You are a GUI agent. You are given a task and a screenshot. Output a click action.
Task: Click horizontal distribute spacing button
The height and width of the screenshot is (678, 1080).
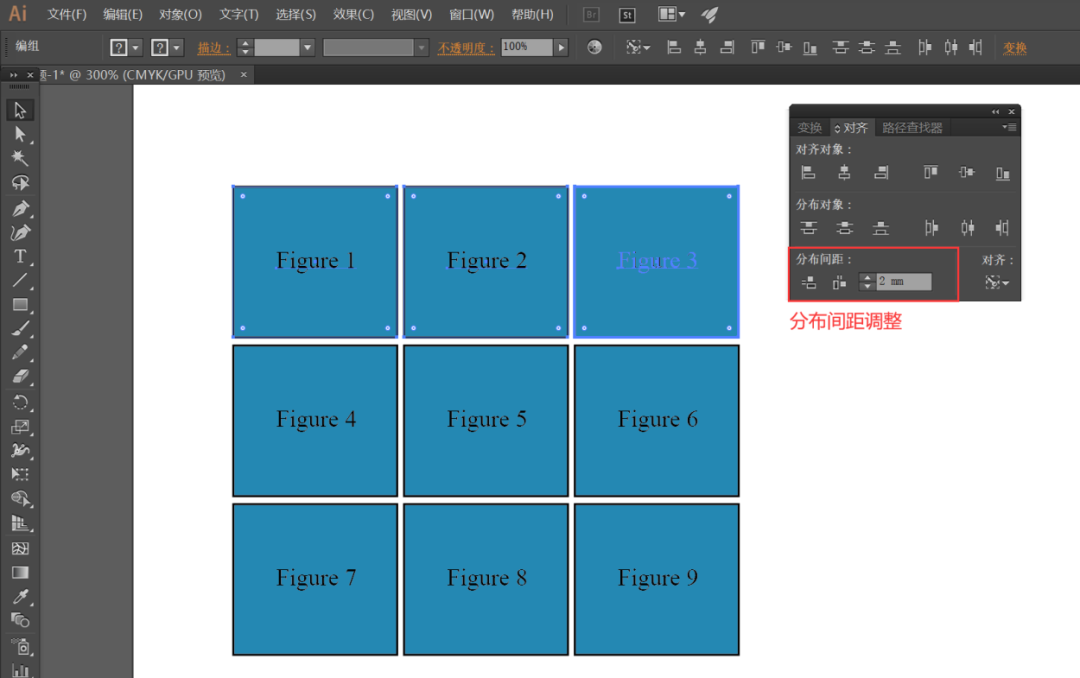click(839, 282)
